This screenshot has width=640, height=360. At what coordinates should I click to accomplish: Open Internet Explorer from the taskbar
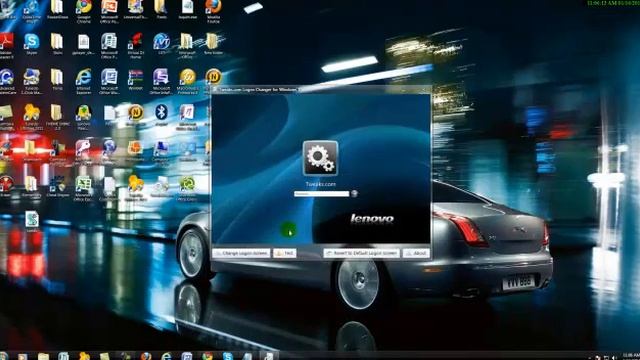tap(167, 356)
